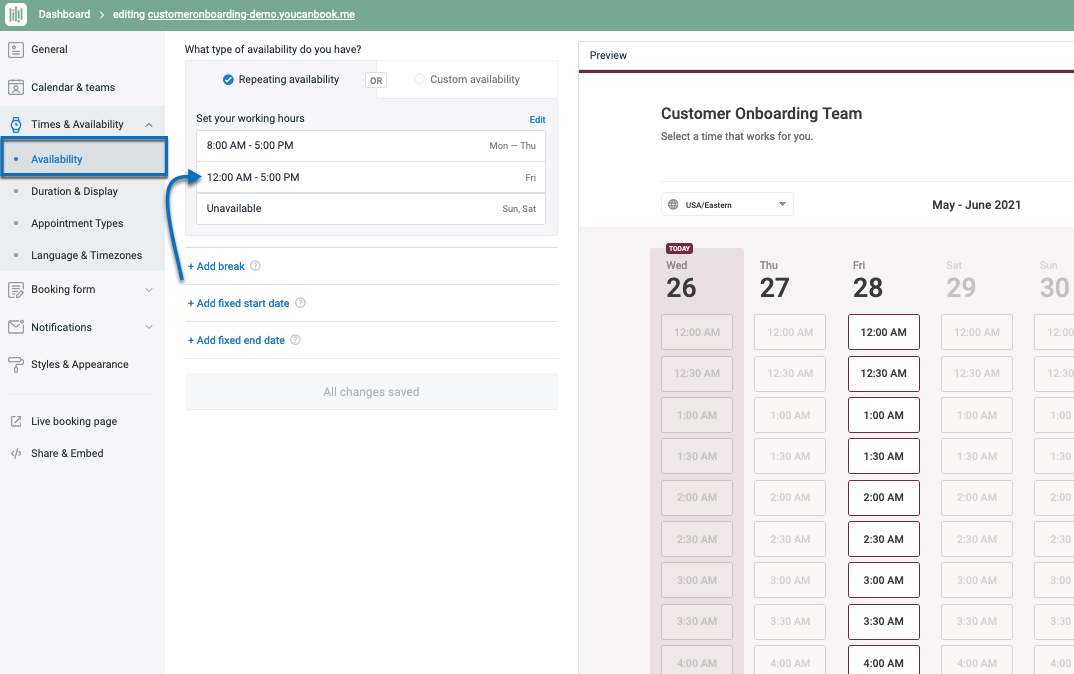
Task: Click the Live booking page external-link icon
Action: coord(16,421)
